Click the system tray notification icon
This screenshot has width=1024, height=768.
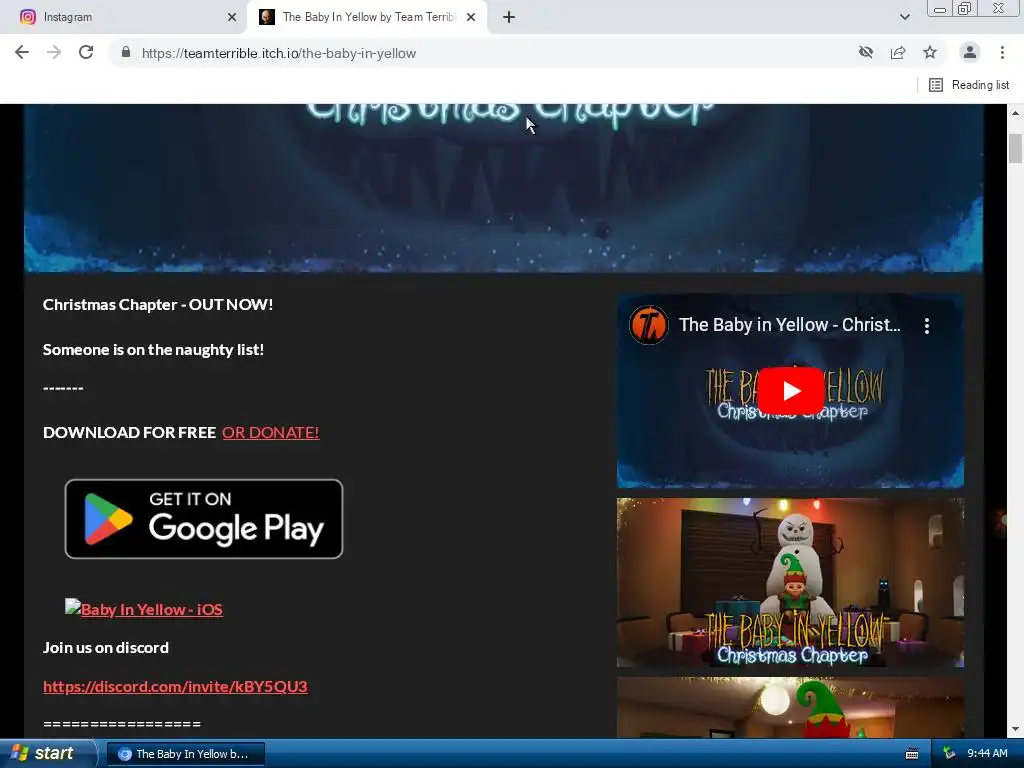tap(949, 754)
